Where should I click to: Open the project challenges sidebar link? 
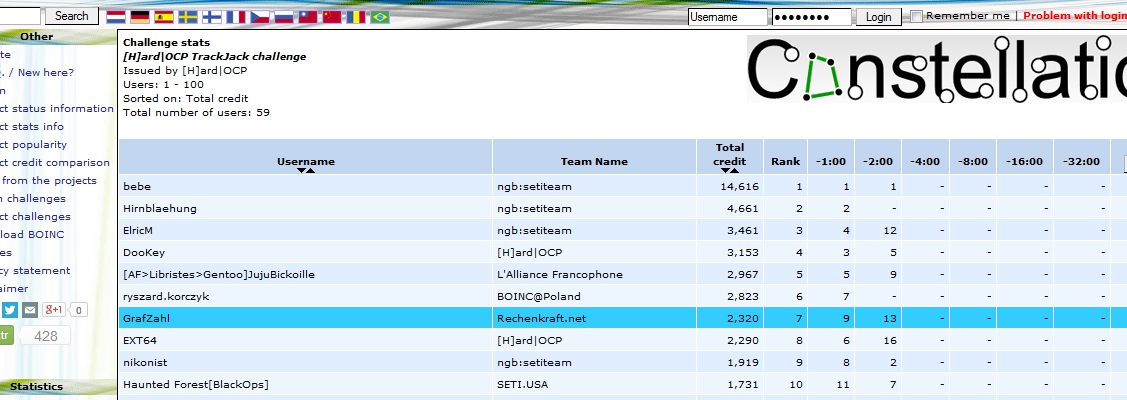tap(35, 216)
